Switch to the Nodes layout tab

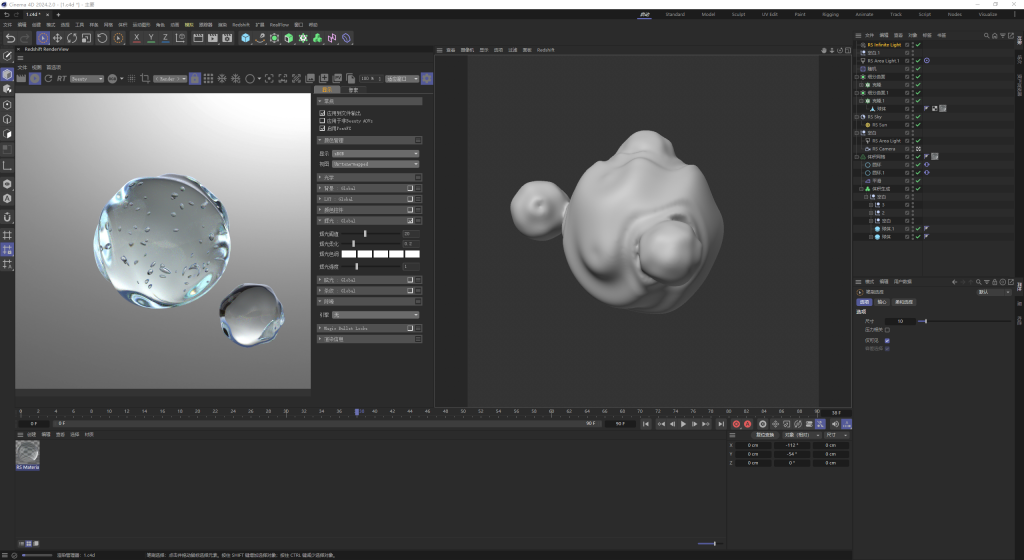[954, 14]
